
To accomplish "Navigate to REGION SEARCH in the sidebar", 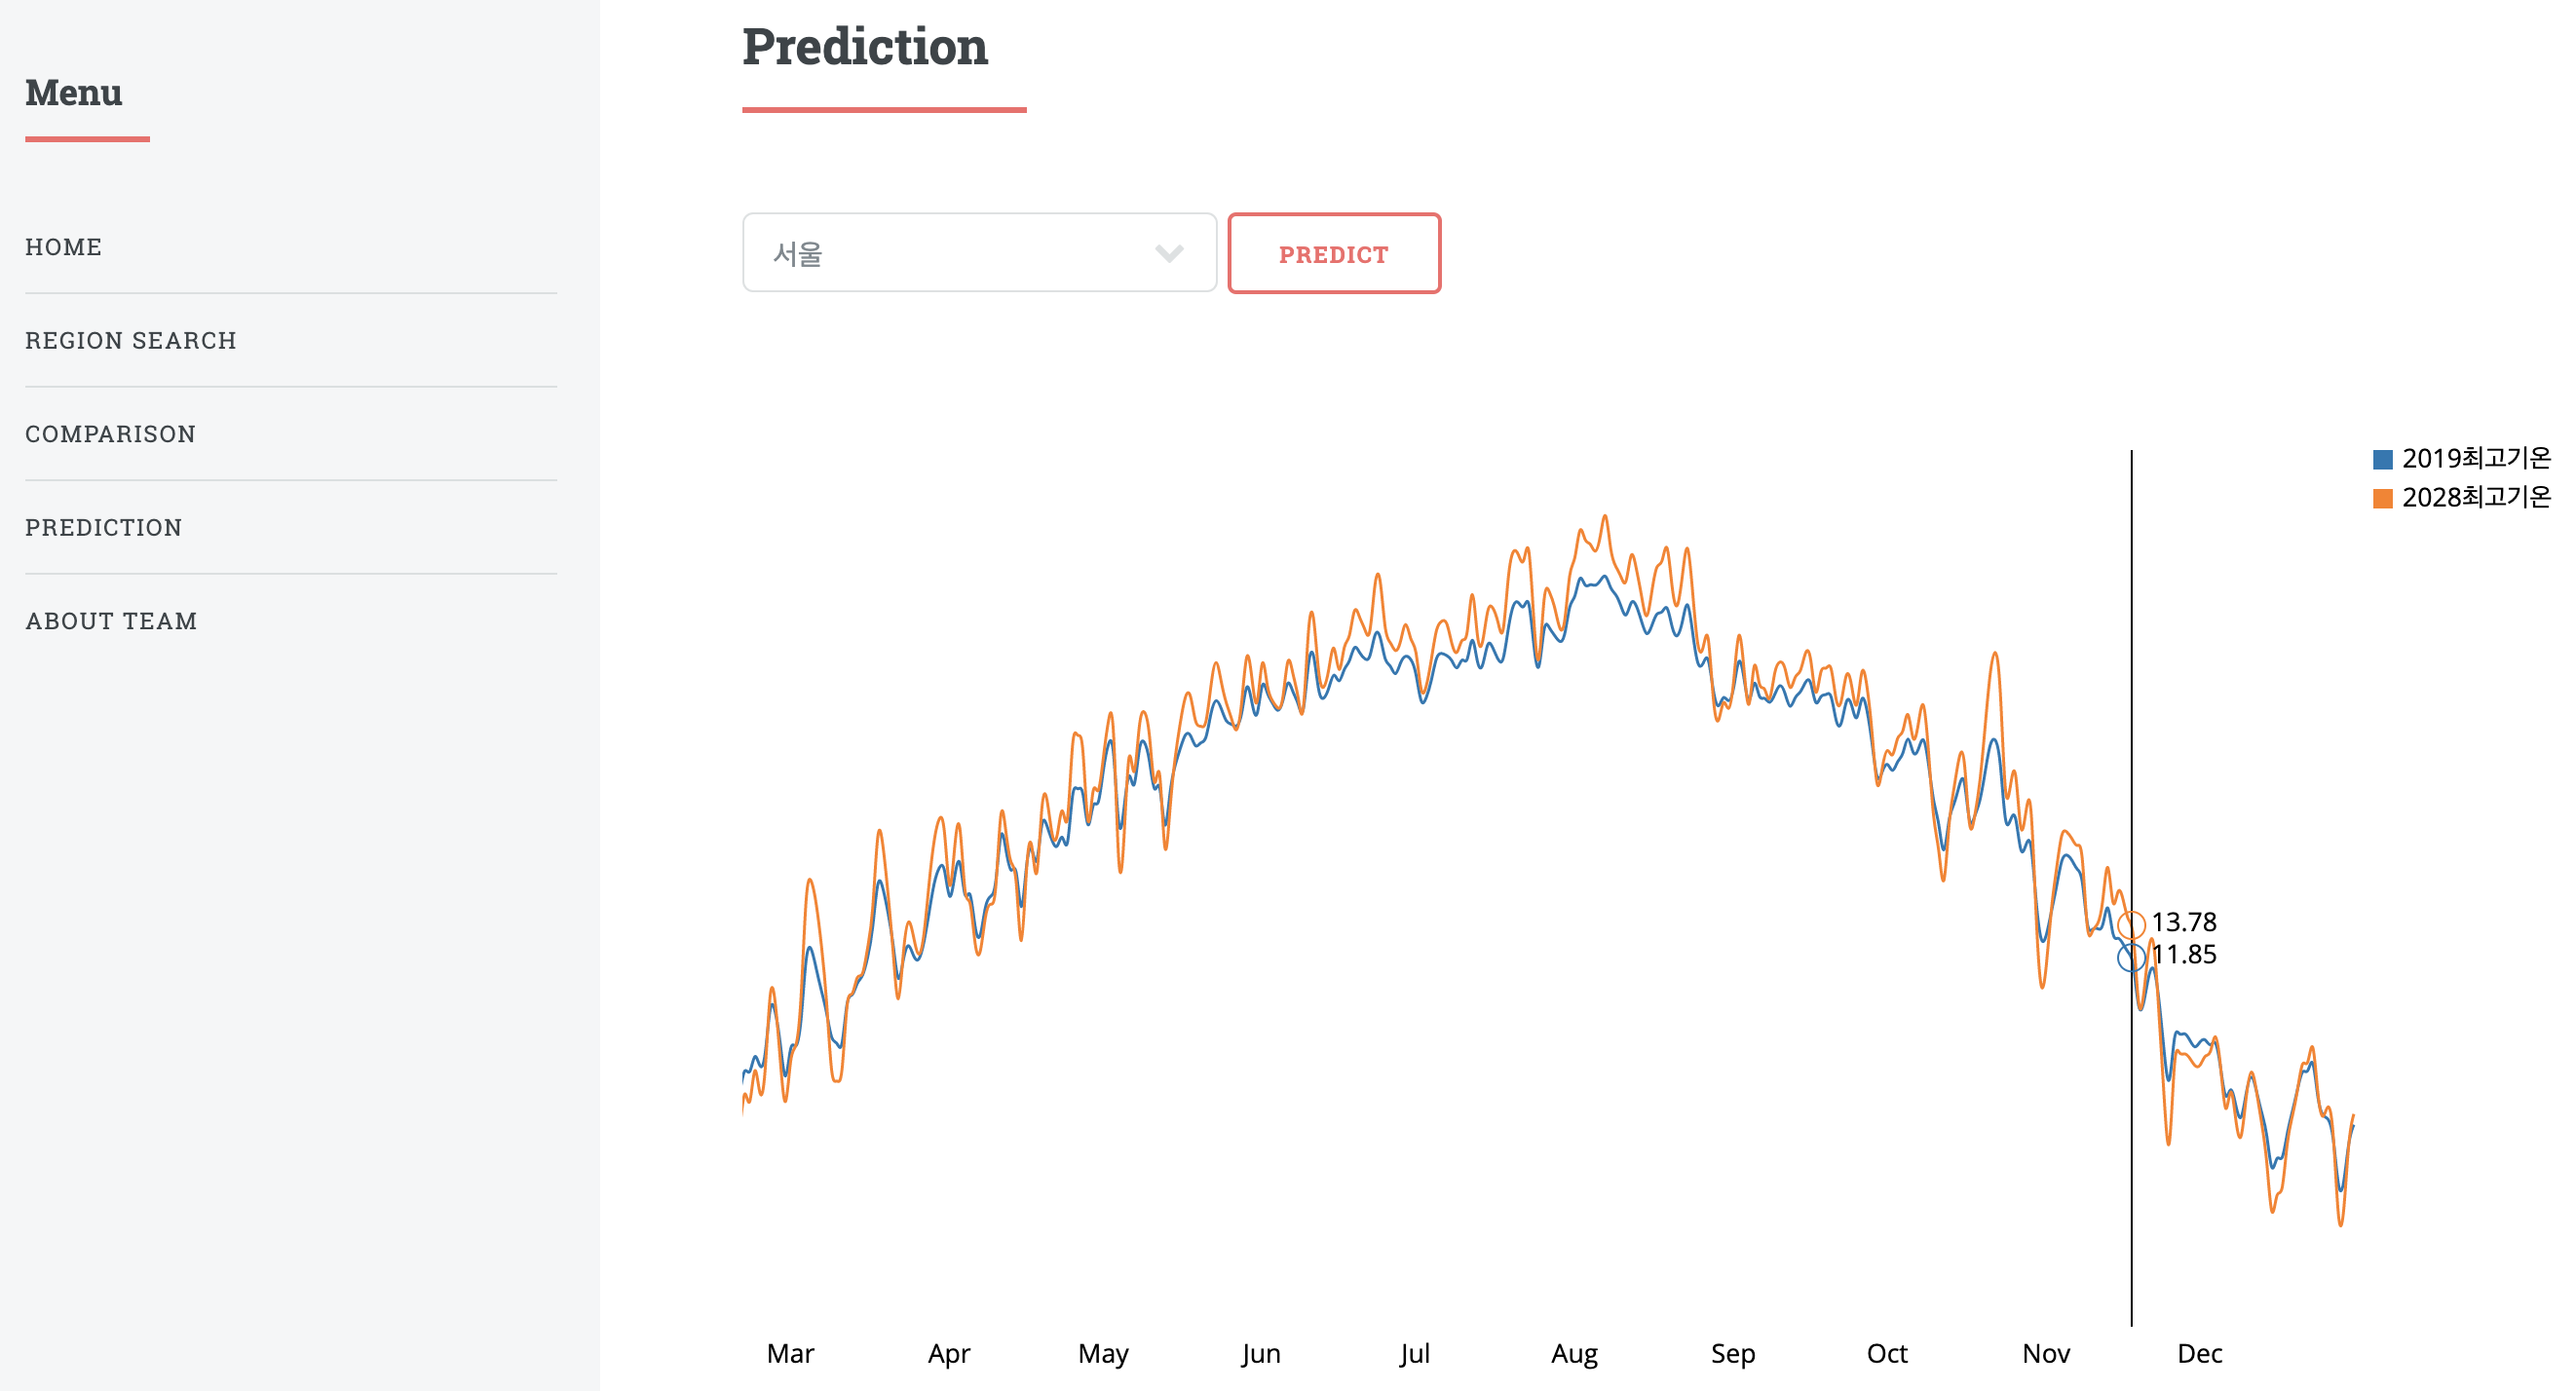I will click(x=131, y=340).
